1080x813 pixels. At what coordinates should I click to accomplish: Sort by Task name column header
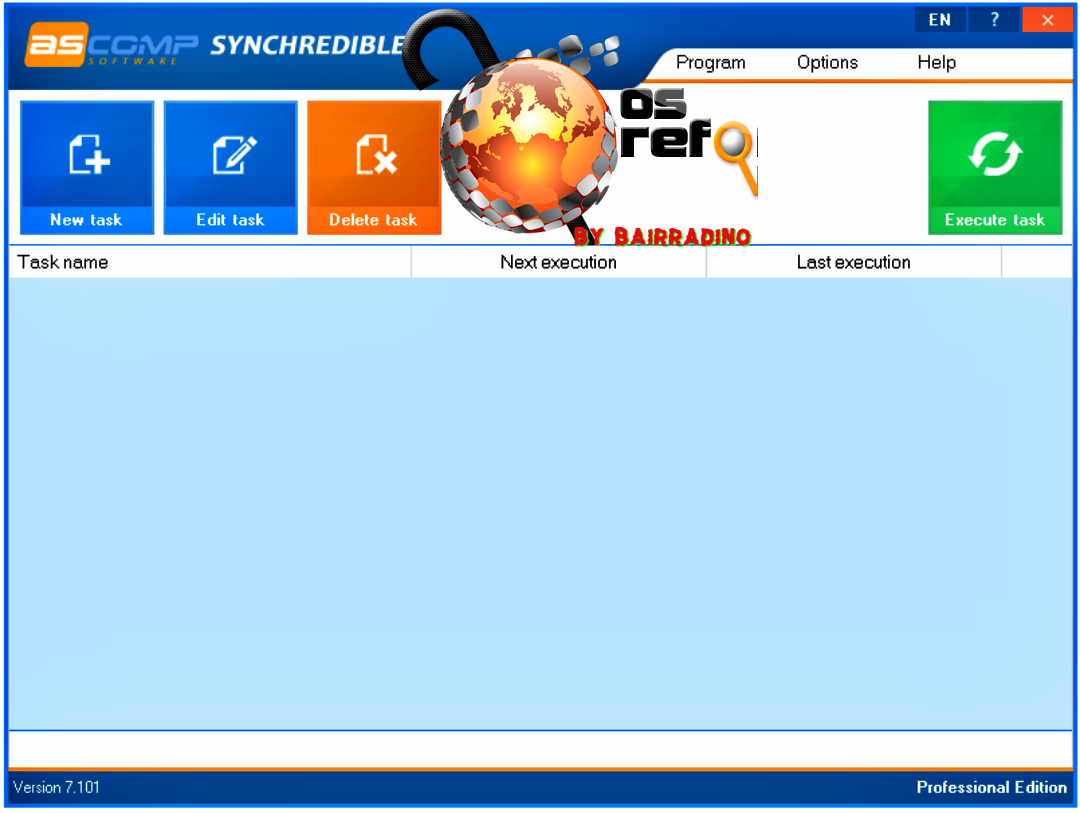click(x=209, y=262)
